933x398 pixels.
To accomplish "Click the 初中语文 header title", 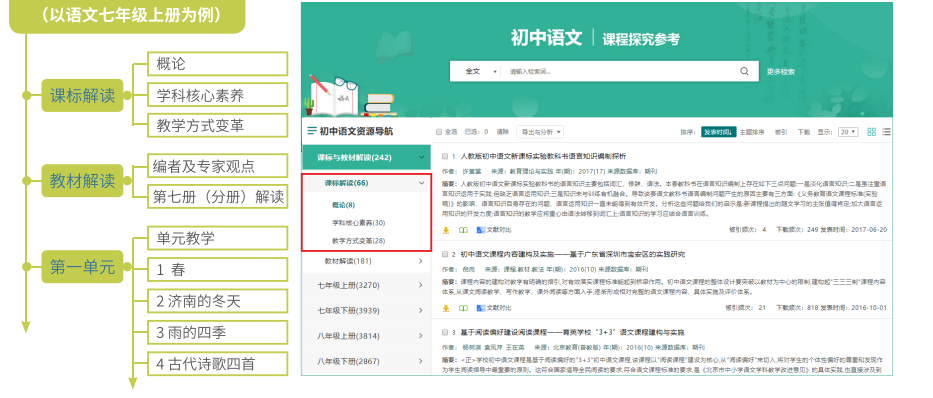I will [x=546, y=38].
